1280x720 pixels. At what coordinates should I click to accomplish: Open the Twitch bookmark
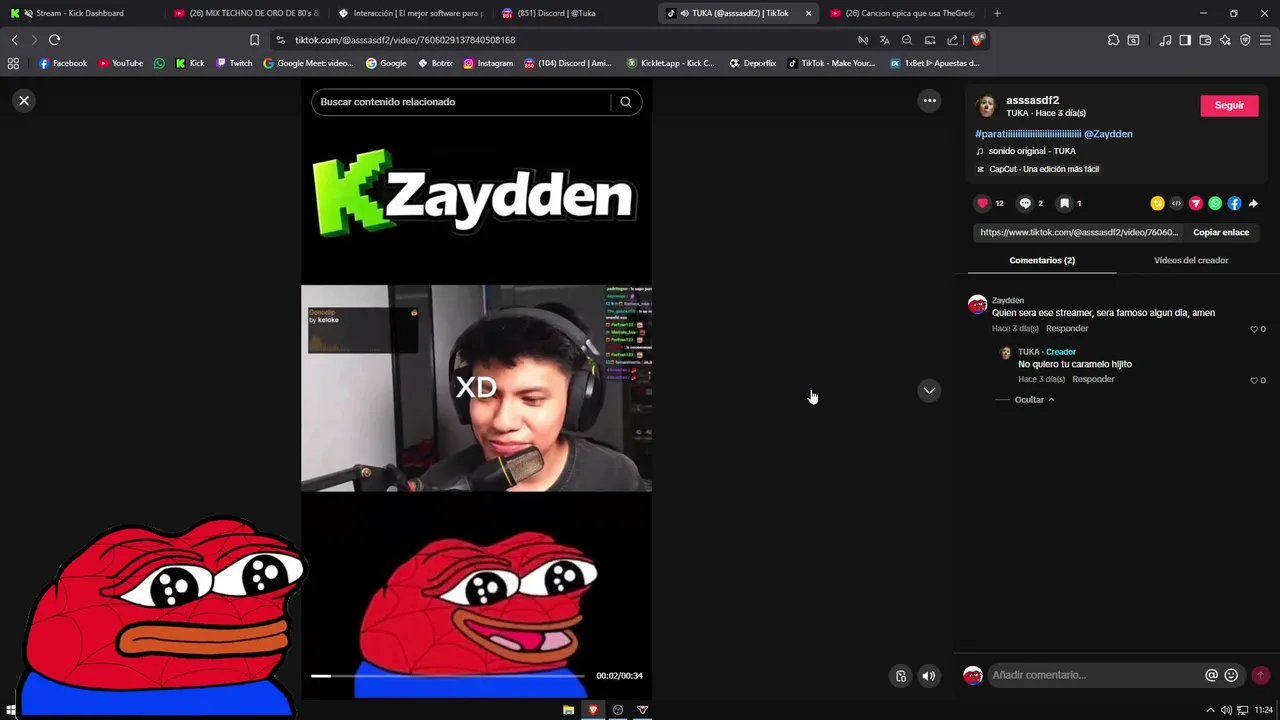[234, 63]
